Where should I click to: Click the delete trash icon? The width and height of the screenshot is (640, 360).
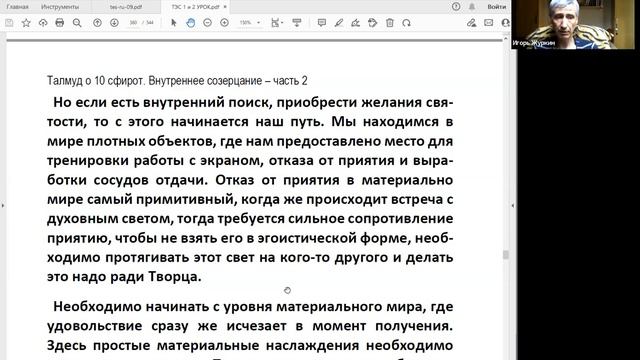pyautogui.click(x=390, y=23)
